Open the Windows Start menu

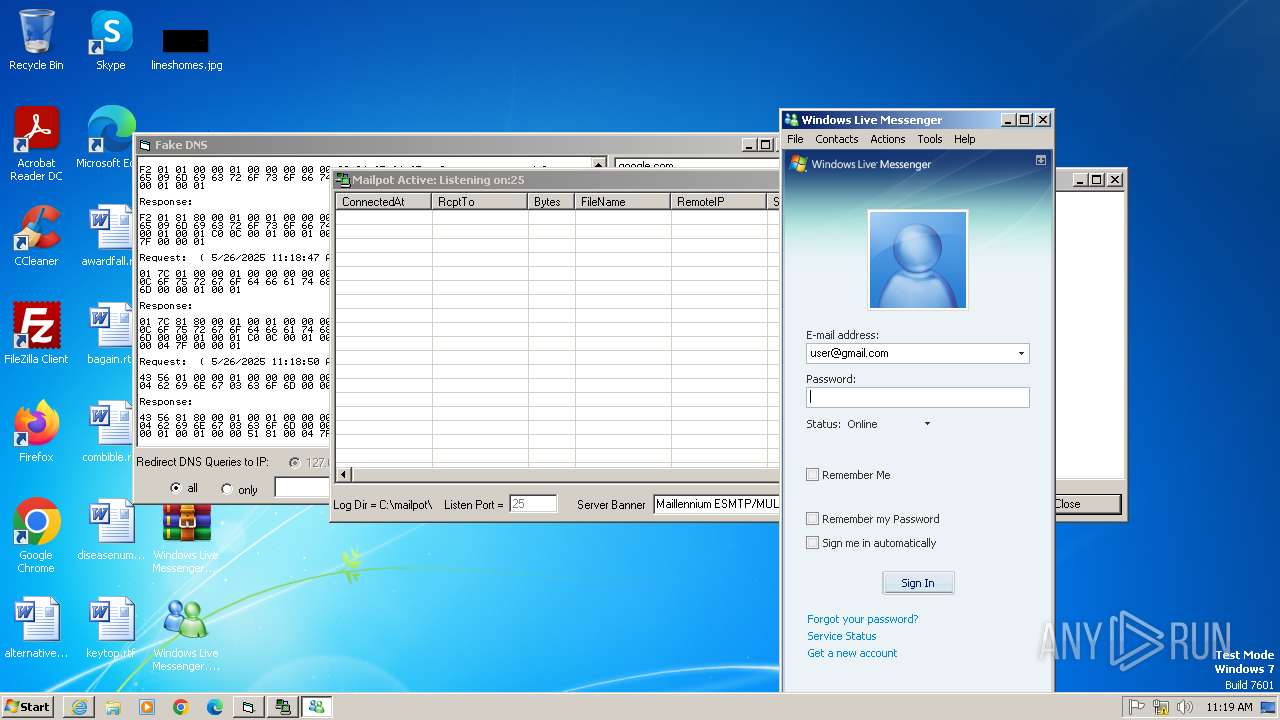(28, 707)
